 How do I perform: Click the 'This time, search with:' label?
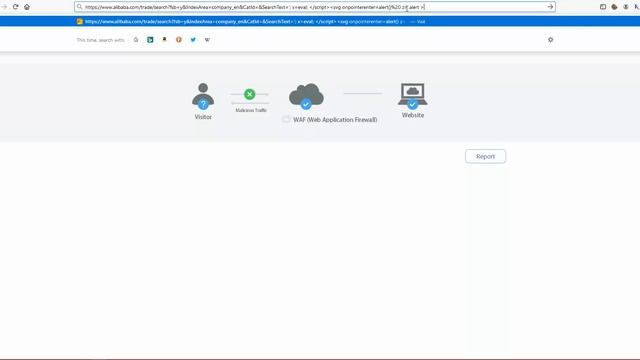100,40
